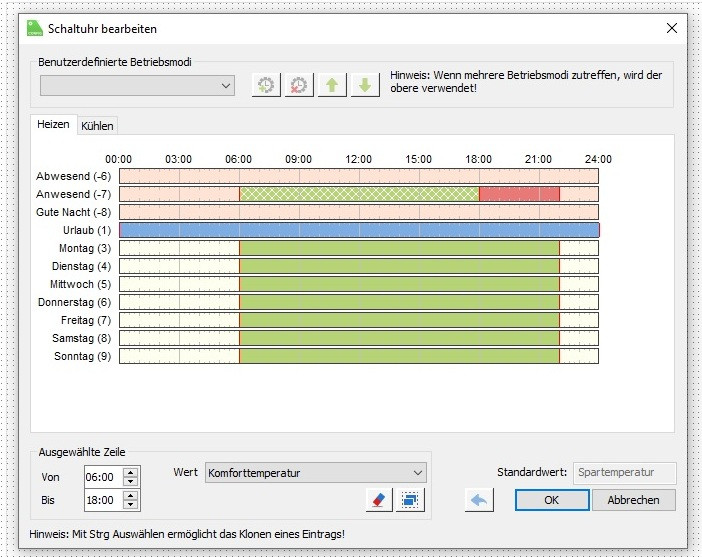The width and height of the screenshot is (702, 557).
Task: Click the 24:00 time axis label
Action: [598, 159]
